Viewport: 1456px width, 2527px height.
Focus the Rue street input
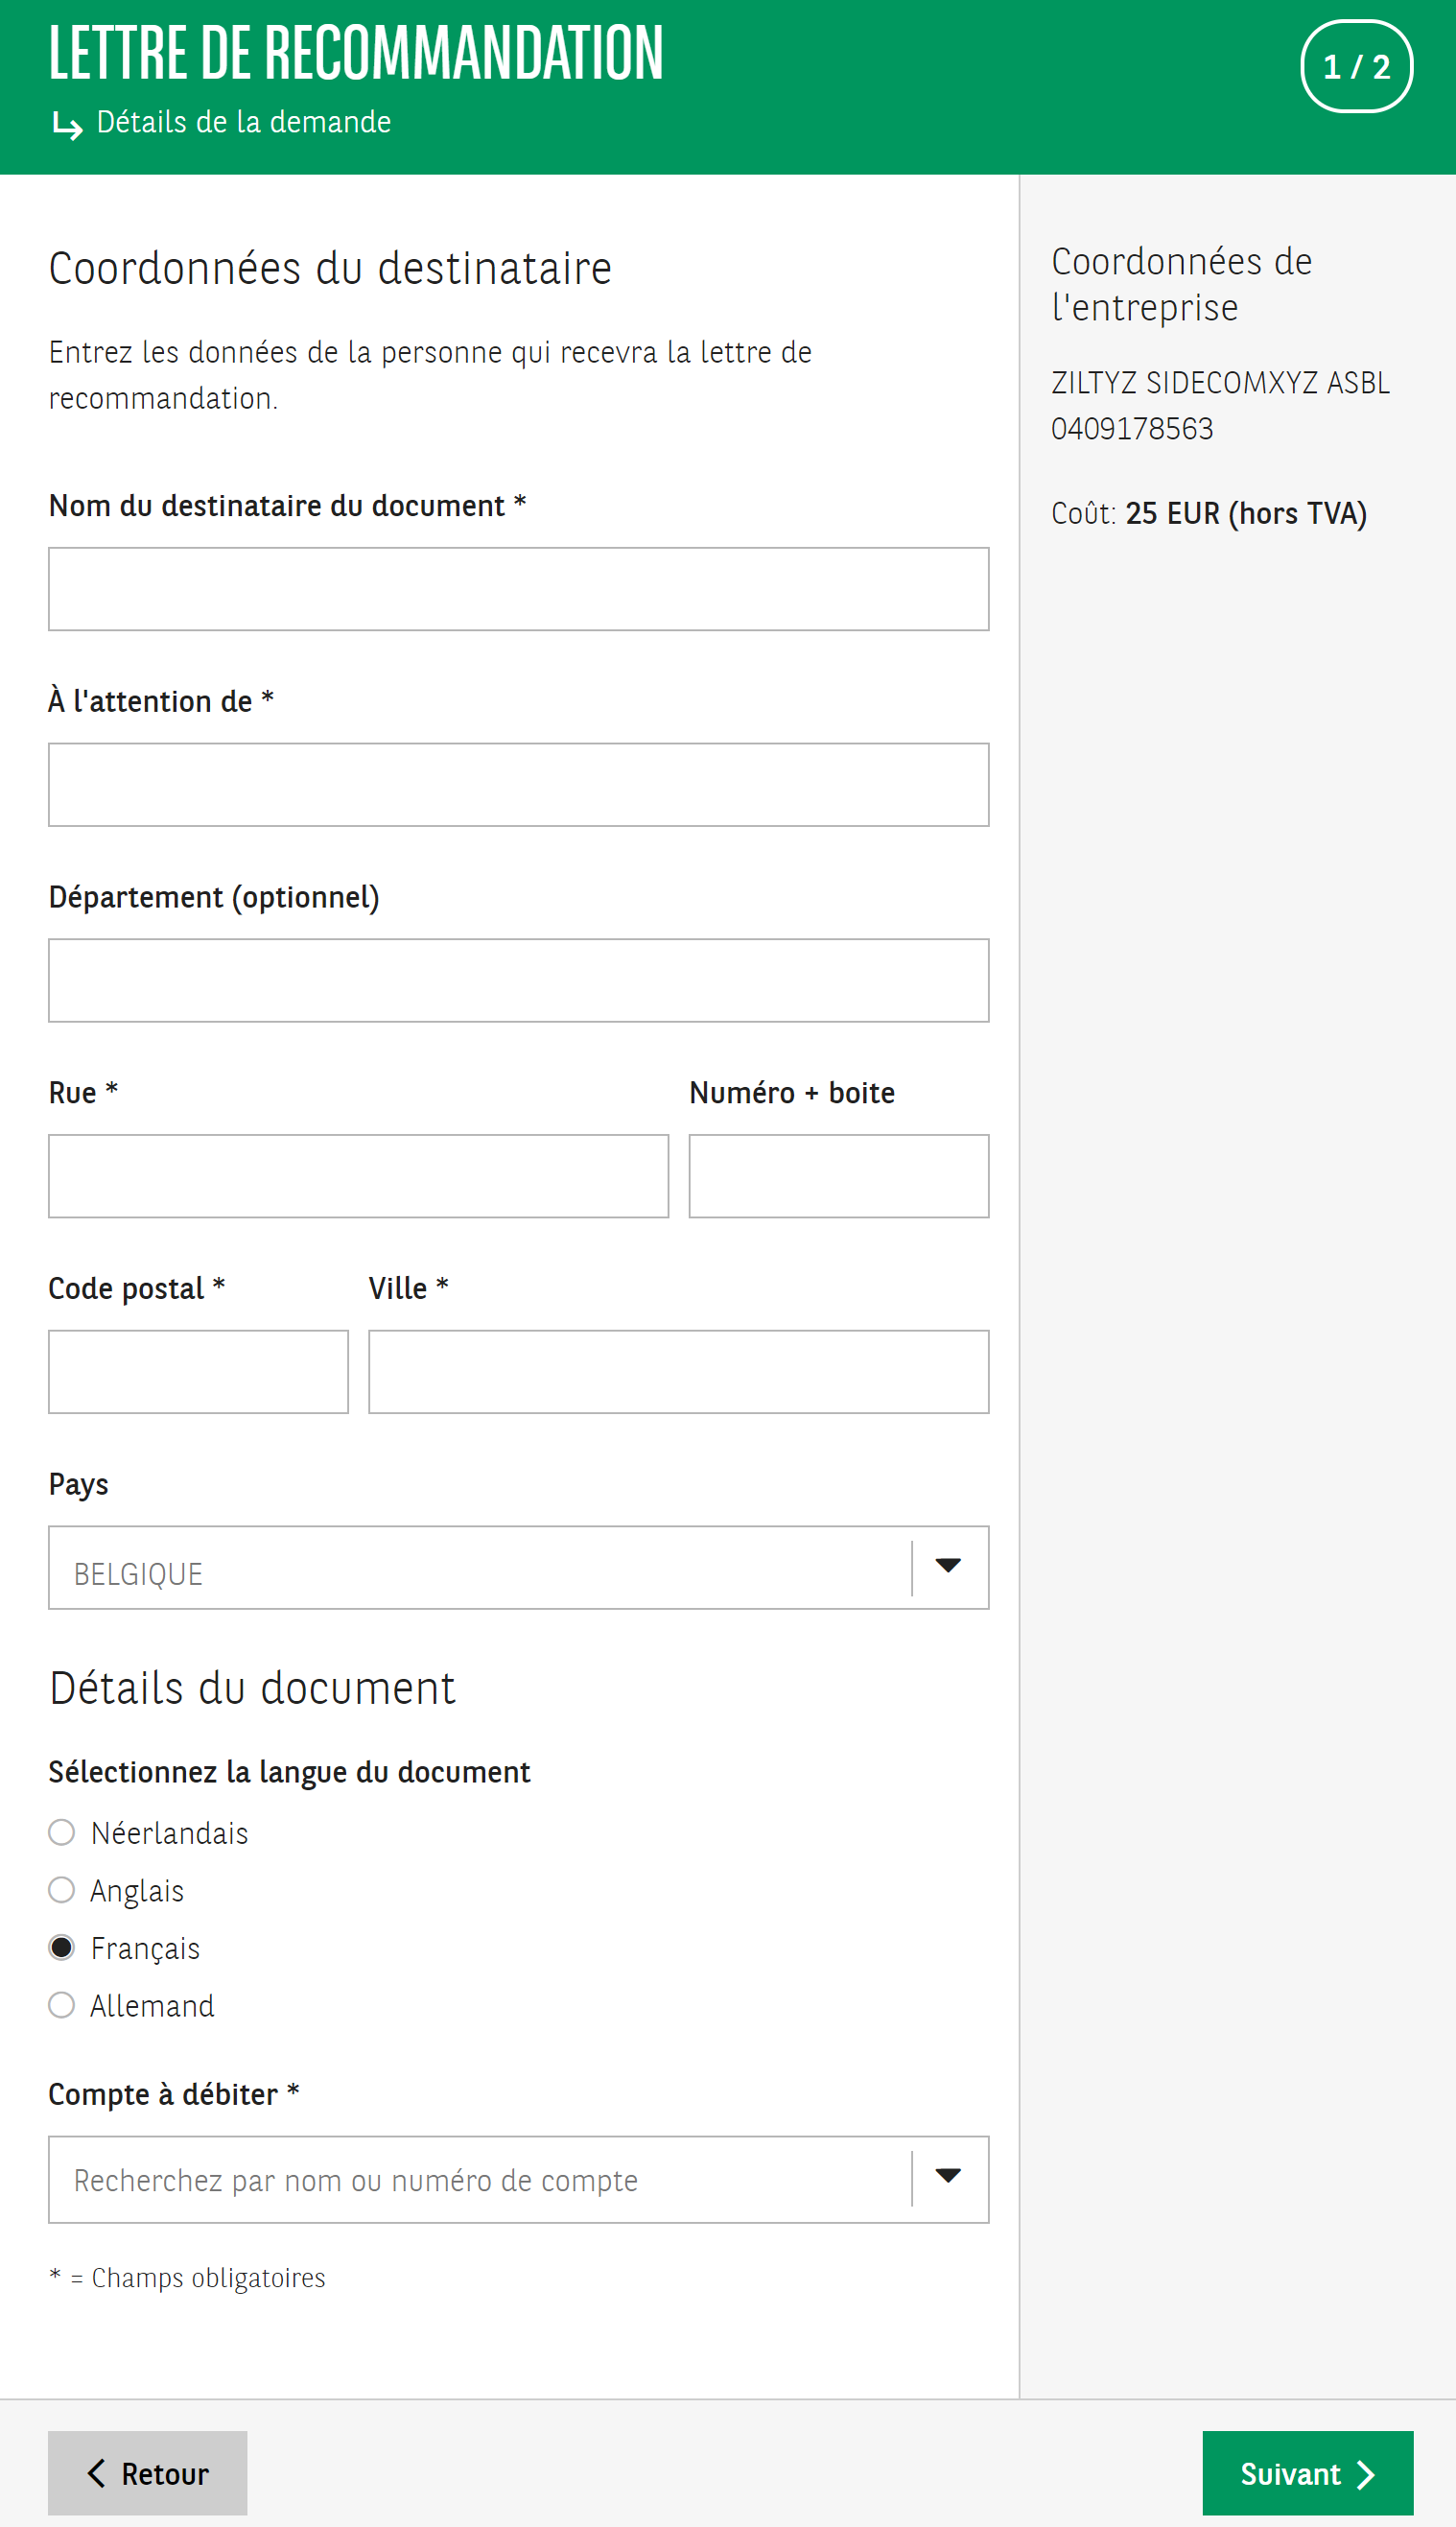coord(358,1176)
